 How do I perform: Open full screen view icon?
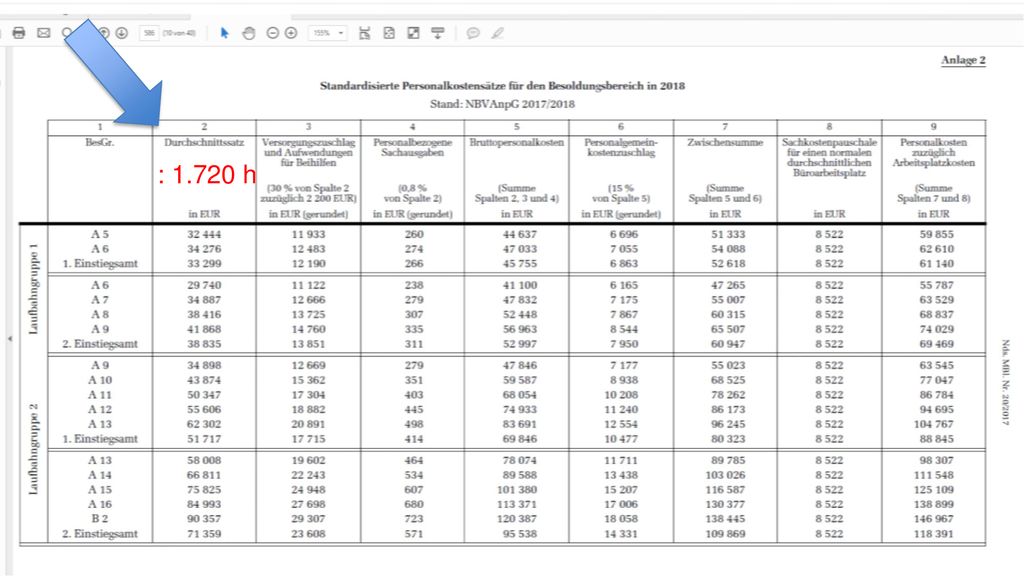pyautogui.click(x=413, y=33)
